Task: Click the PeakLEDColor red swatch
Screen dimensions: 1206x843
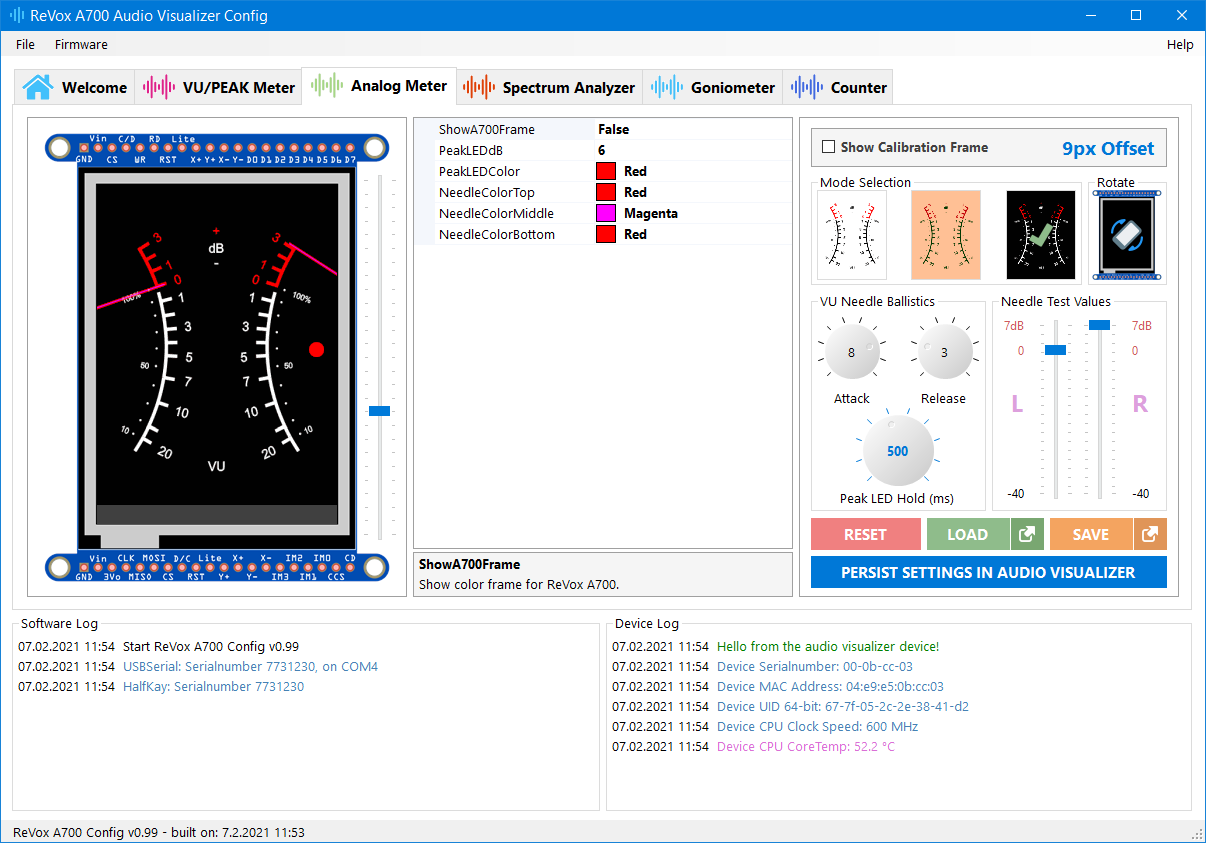Action: point(605,171)
